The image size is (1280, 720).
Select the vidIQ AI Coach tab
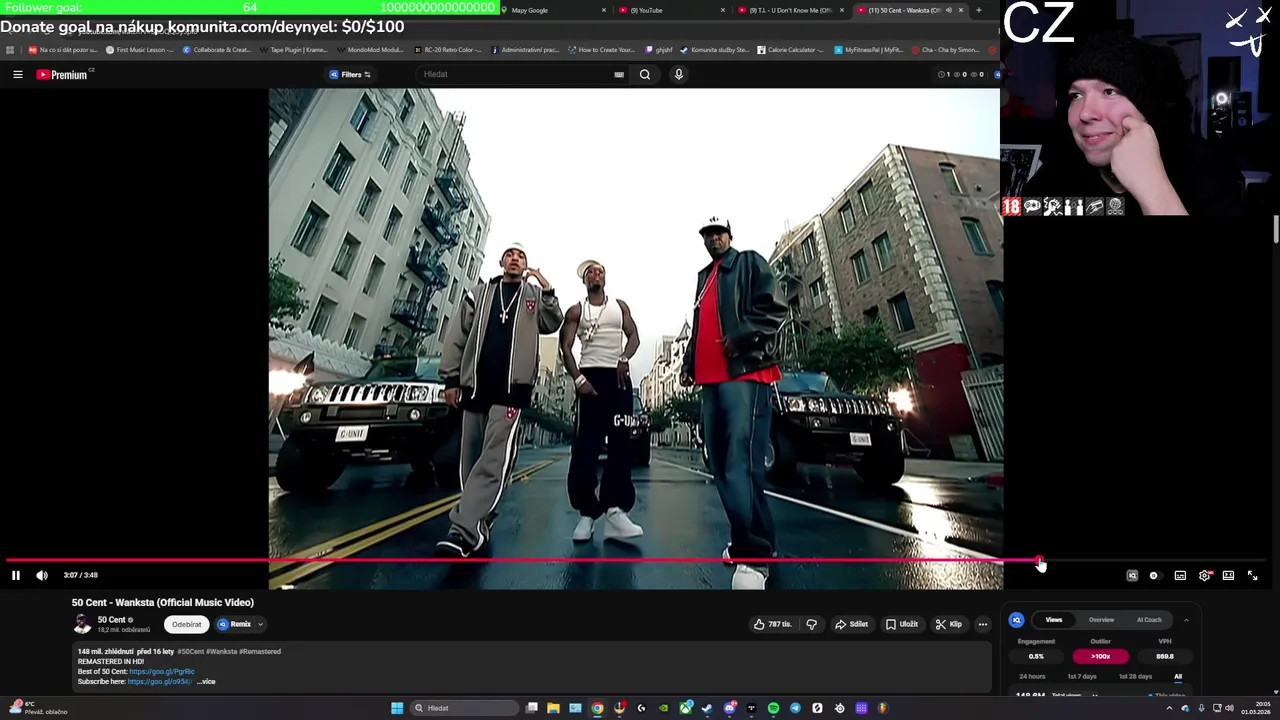pos(1149,620)
